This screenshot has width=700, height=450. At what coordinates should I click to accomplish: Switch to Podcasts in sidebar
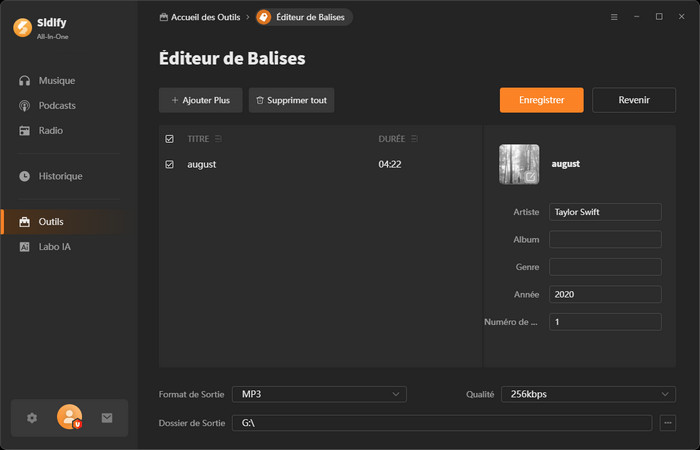click(x=57, y=105)
